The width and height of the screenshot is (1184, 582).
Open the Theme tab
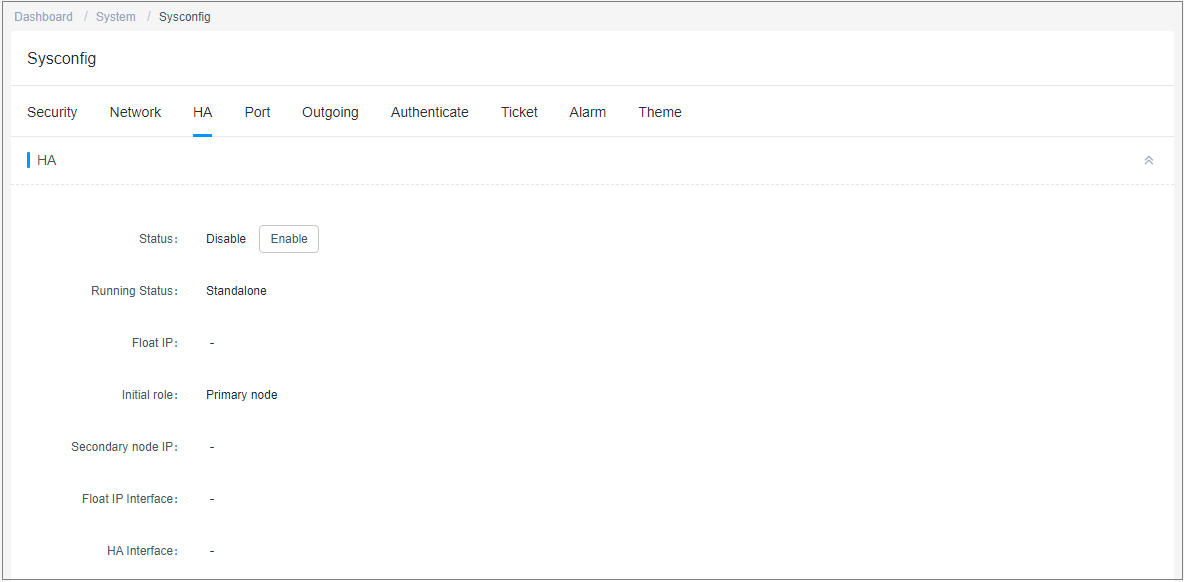tap(660, 112)
